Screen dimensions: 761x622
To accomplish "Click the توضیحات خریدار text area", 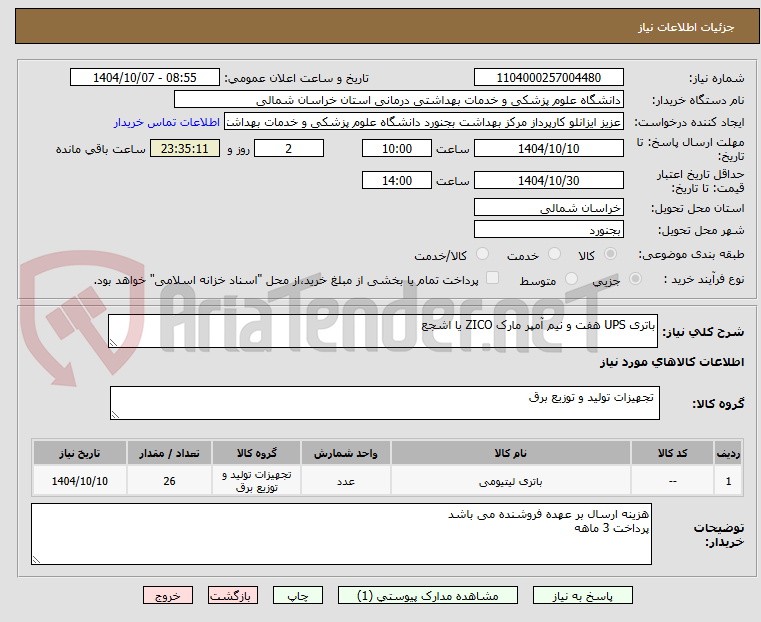I will pos(341,534).
